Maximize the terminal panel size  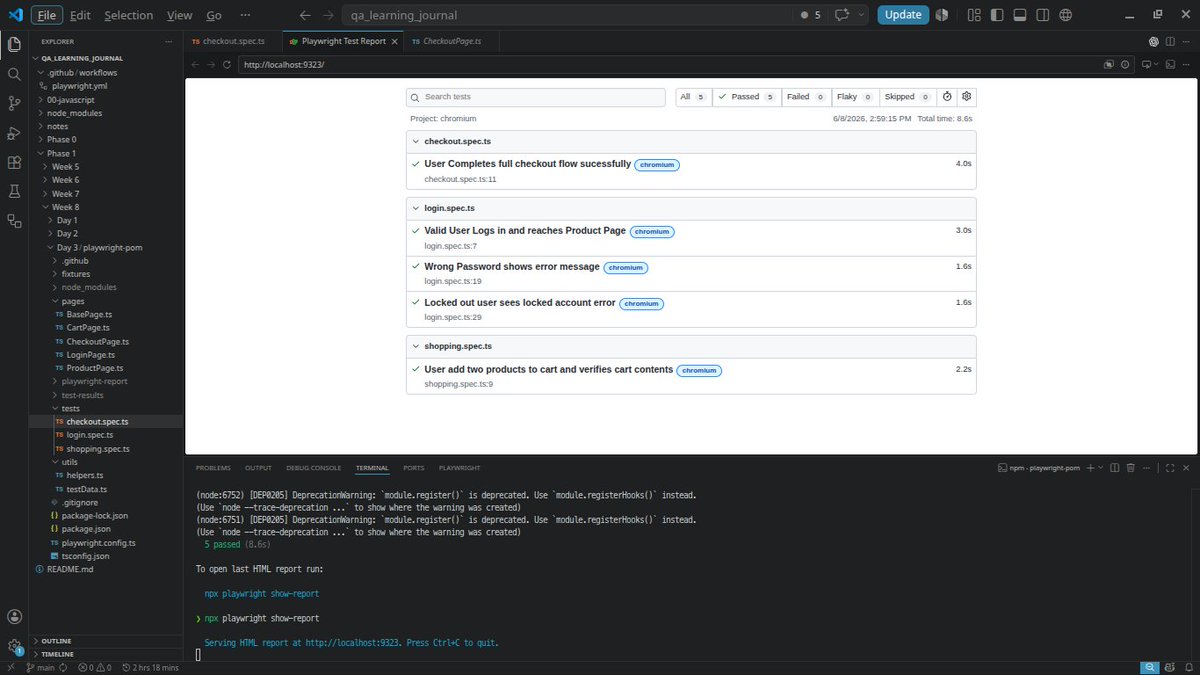1170,467
